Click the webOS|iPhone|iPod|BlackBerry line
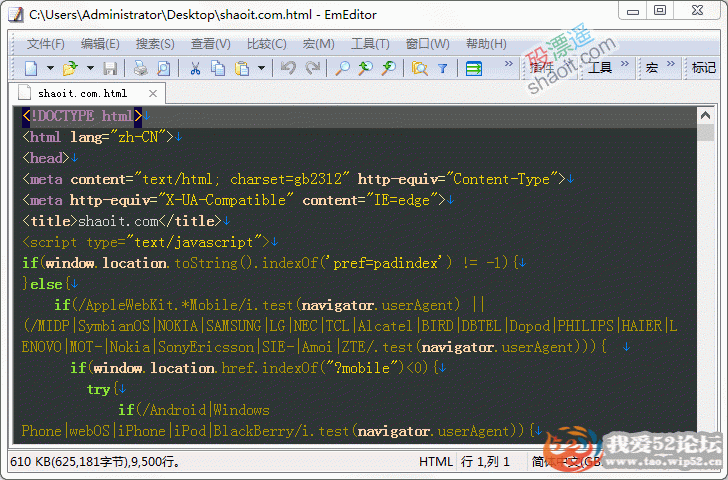728x480 pixels. [281, 431]
